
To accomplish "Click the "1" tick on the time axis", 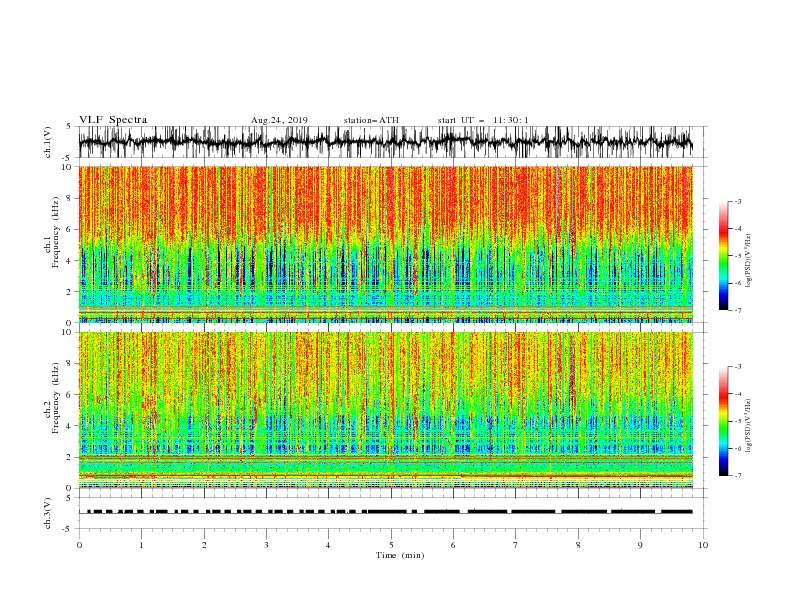I will pos(141,545).
